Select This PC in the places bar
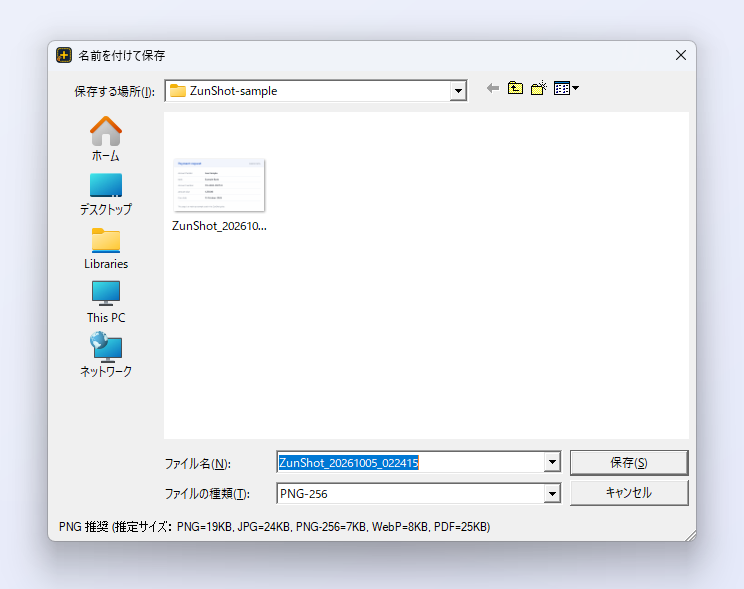 (x=106, y=303)
